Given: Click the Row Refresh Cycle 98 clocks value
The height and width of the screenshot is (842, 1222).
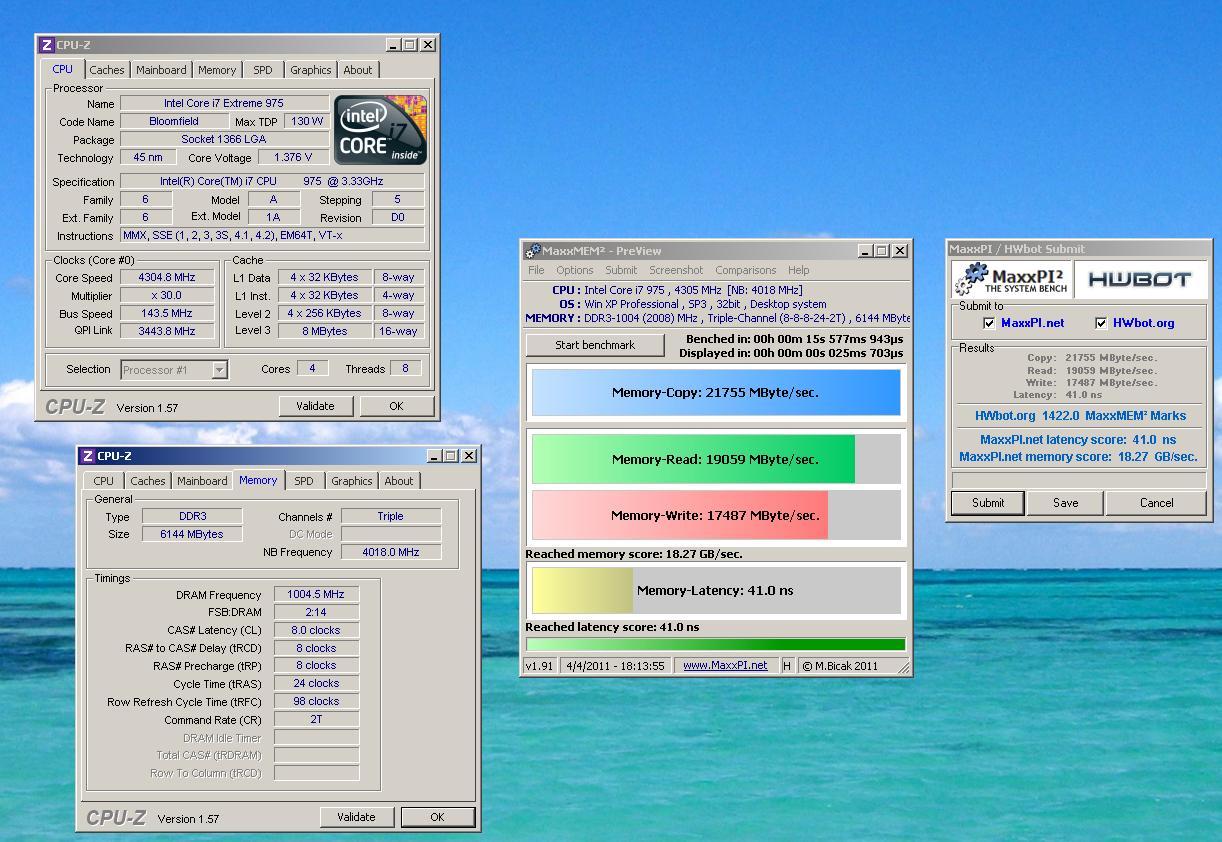Looking at the screenshot, I should [316, 701].
